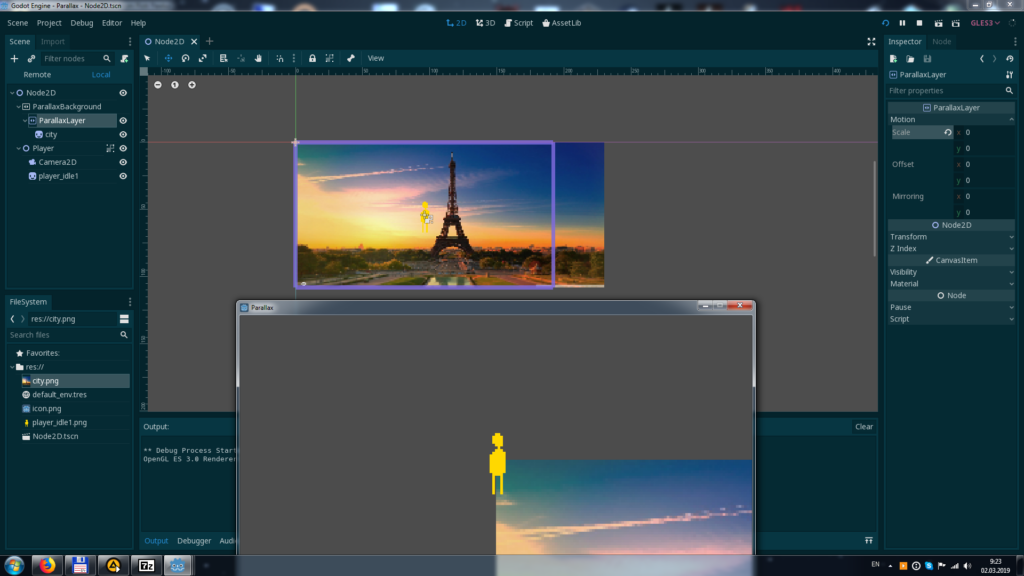Lock the selected node from moving
Viewport: 1024px width, 576px height.
coord(312,58)
